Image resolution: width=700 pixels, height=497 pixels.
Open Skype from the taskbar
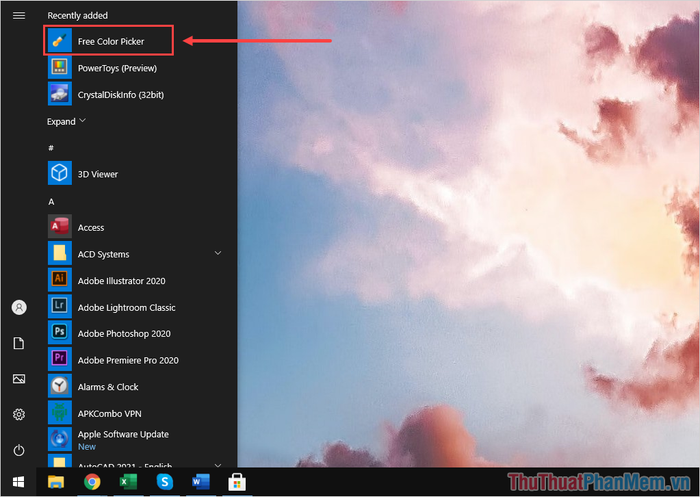[165, 482]
